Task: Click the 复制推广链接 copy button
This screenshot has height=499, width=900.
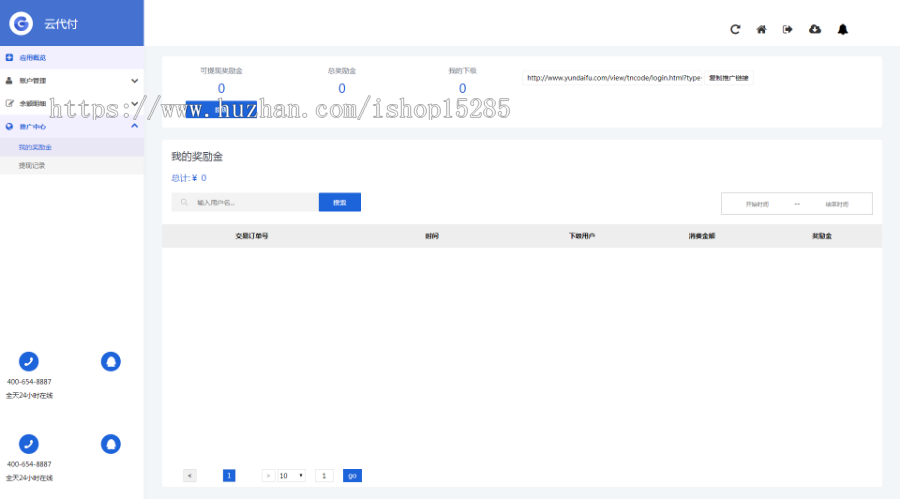Action: pyautogui.click(x=728, y=78)
